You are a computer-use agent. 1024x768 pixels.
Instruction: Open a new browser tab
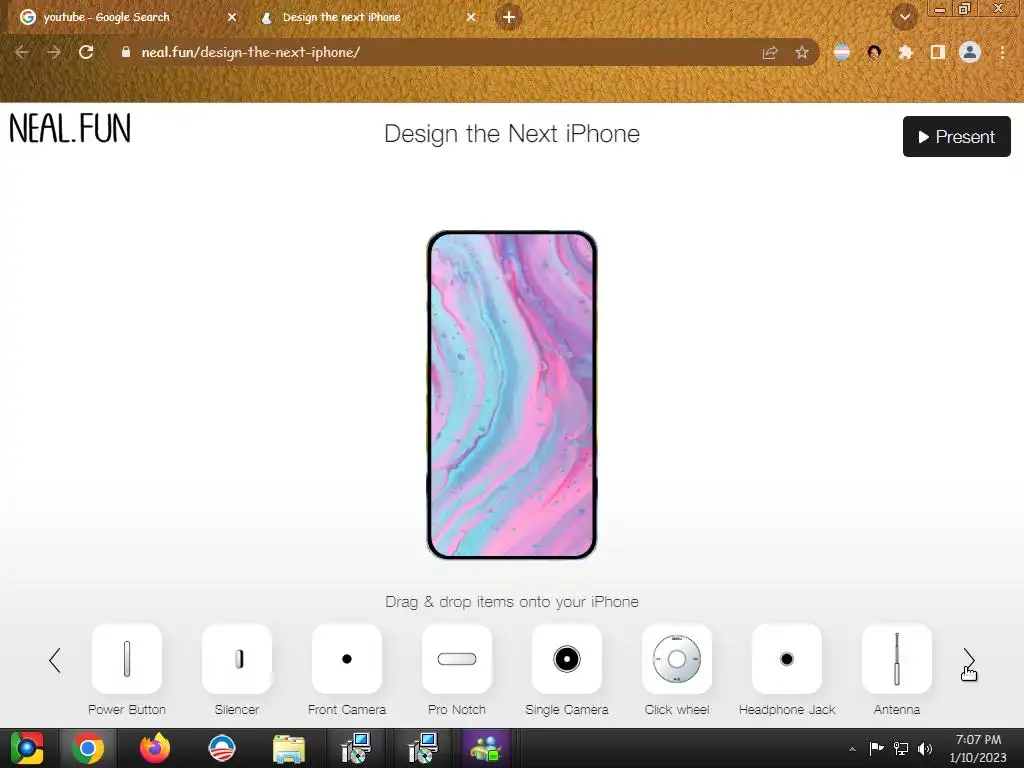[x=509, y=17]
